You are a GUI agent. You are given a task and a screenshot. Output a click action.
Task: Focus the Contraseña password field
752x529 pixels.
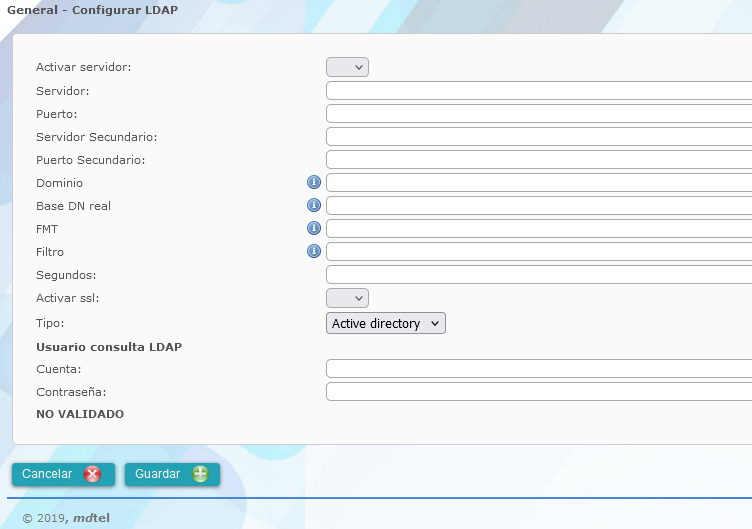538,392
